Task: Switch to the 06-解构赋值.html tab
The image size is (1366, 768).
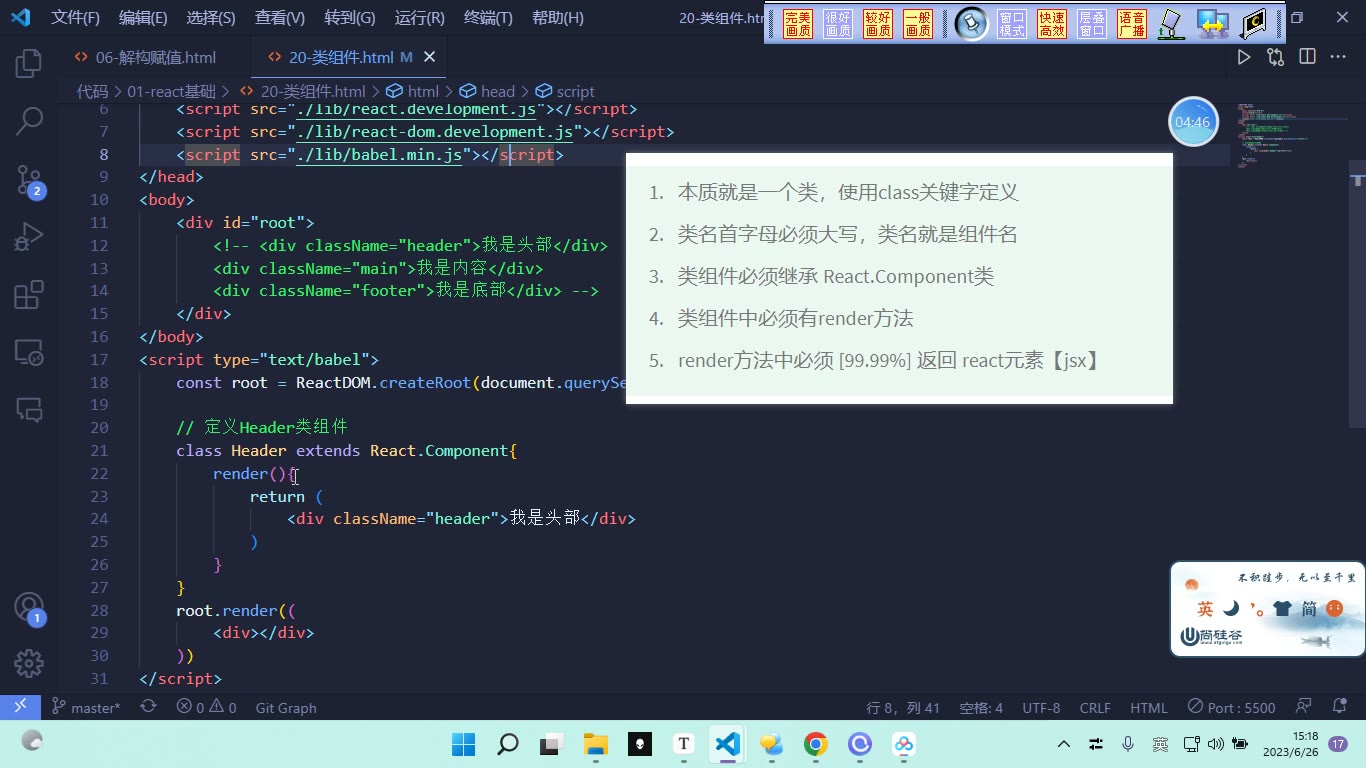Action: (156, 57)
